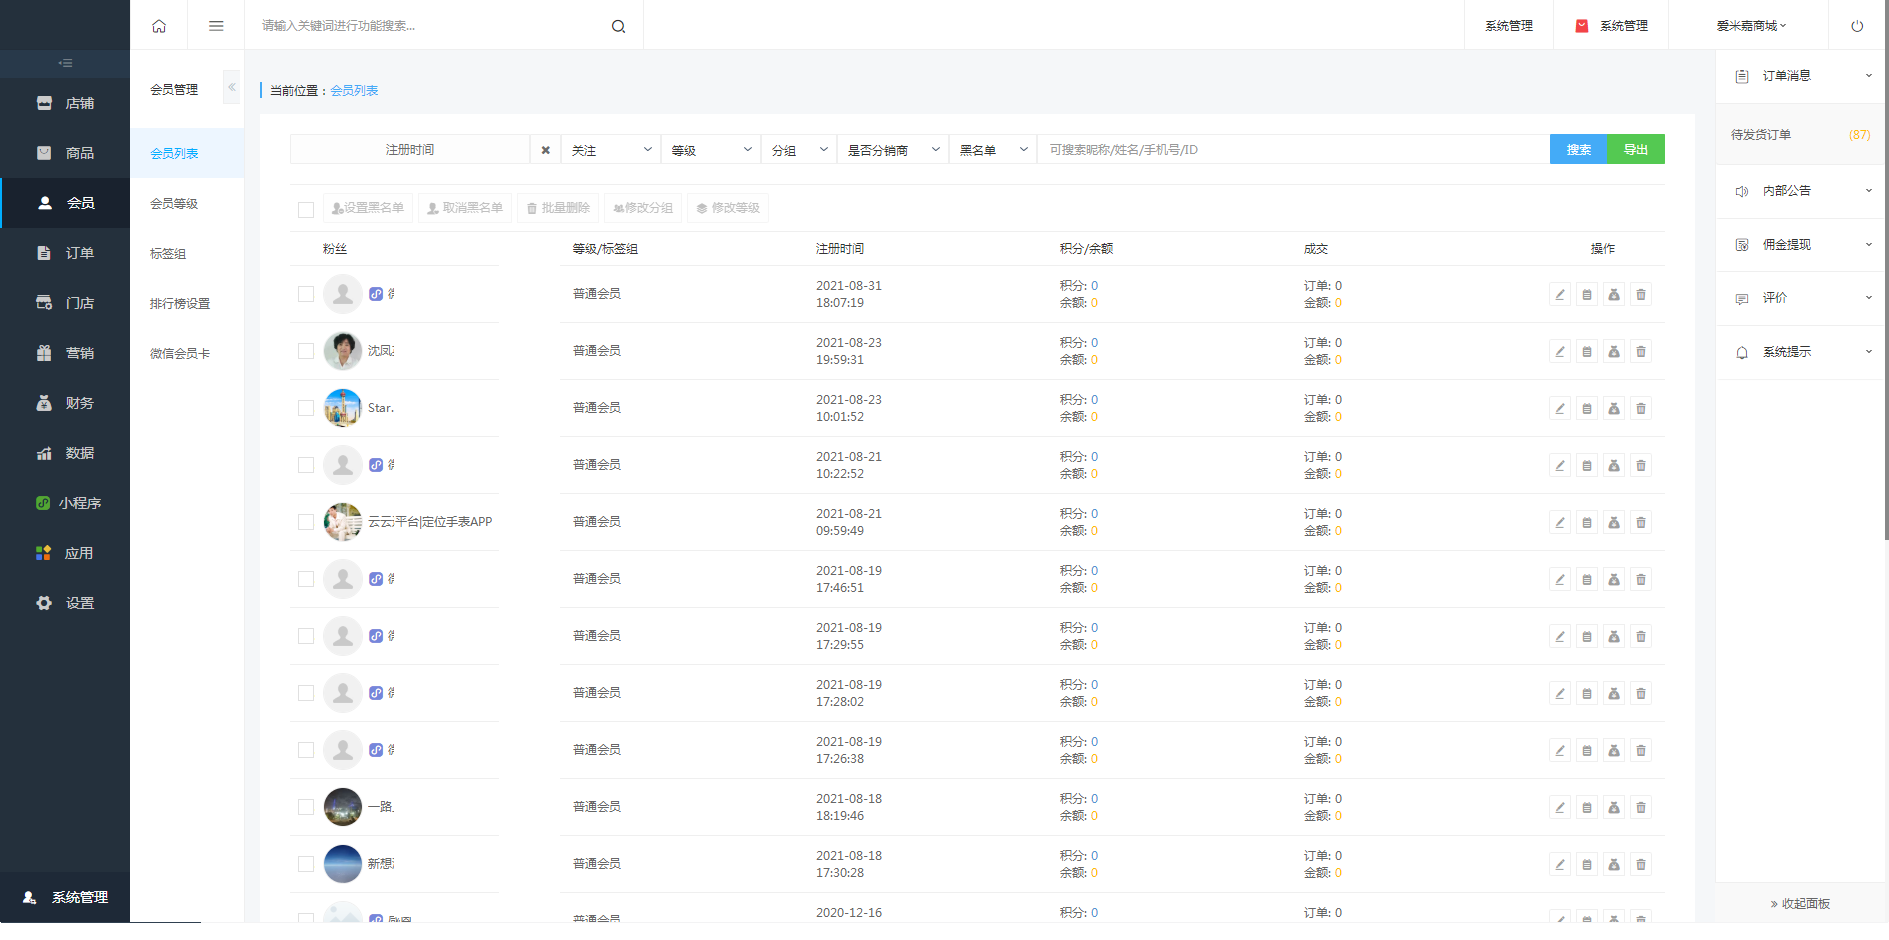1889x940 pixels.
Task: Open 会员等级 submenu item
Action: [174, 204]
